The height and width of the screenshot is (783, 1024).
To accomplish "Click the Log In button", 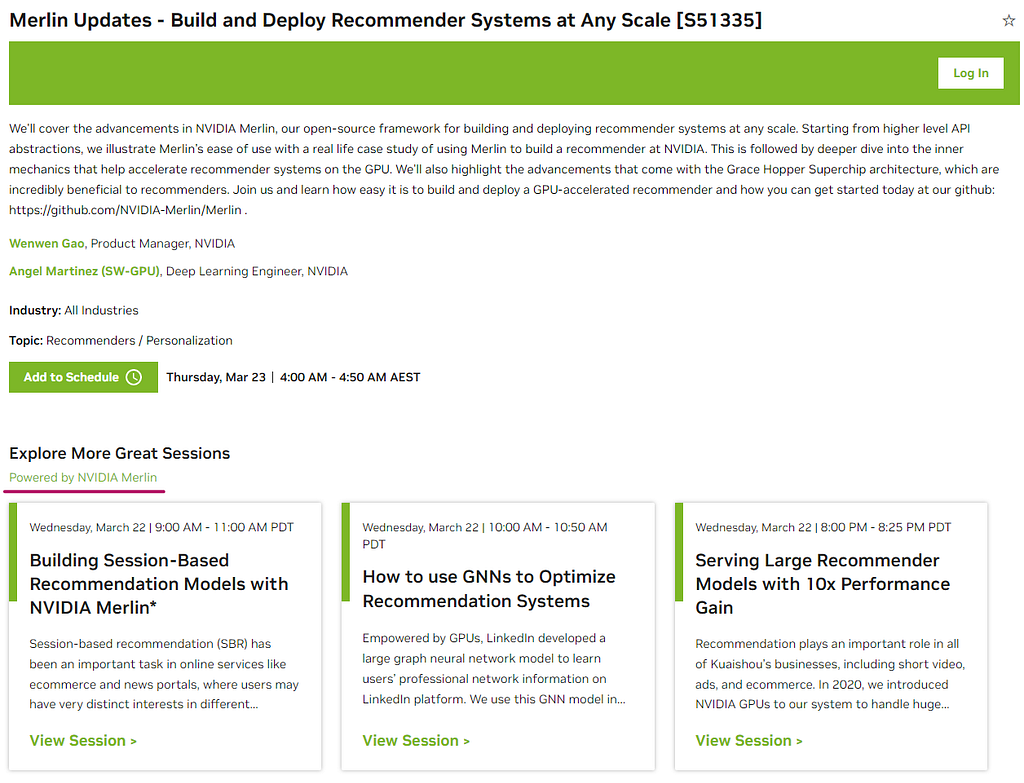I will pos(970,73).
